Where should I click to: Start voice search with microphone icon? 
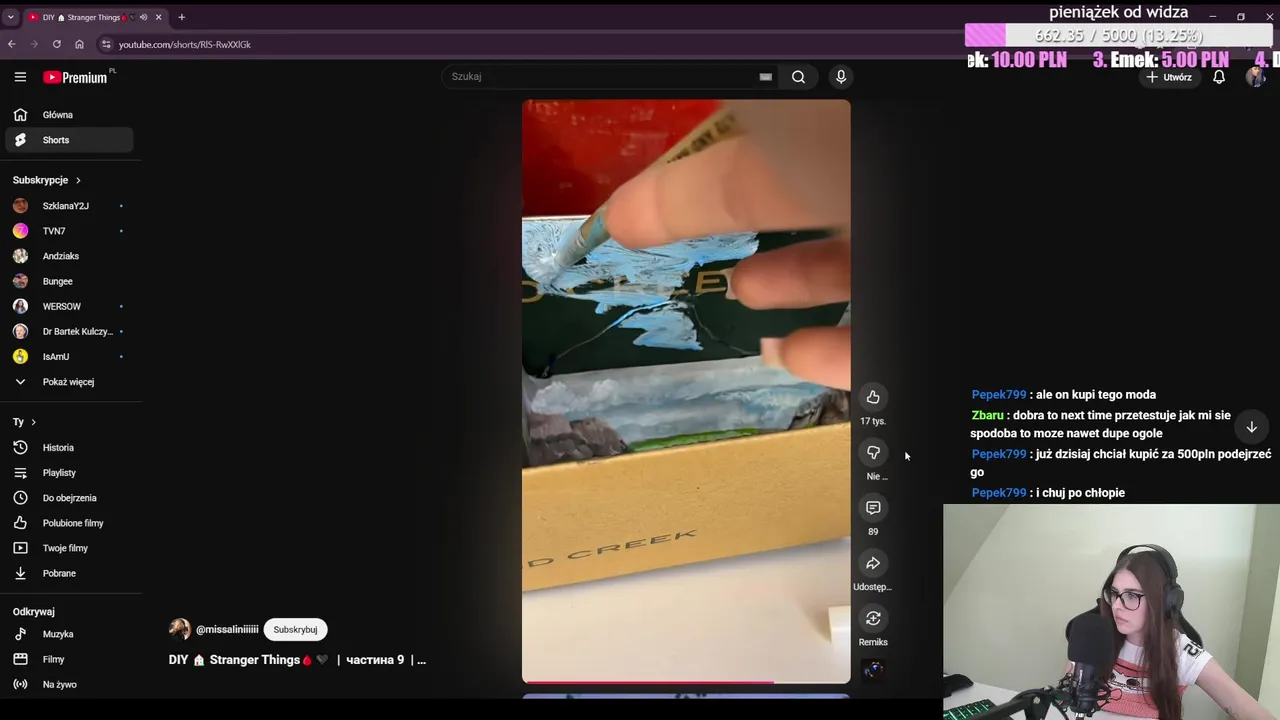pos(841,77)
